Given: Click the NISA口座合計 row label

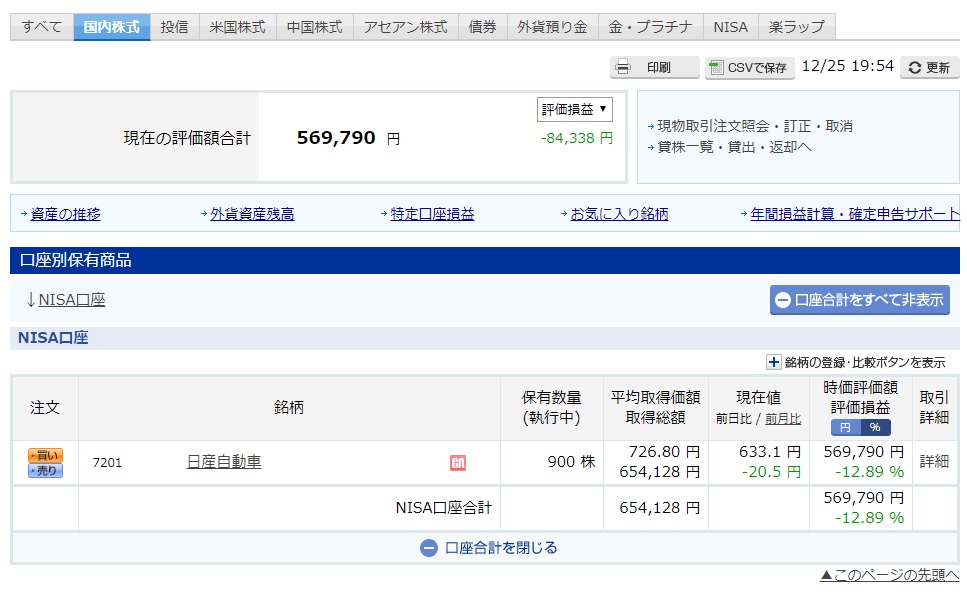Looking at the screenshot, I should tap(444, 508).
